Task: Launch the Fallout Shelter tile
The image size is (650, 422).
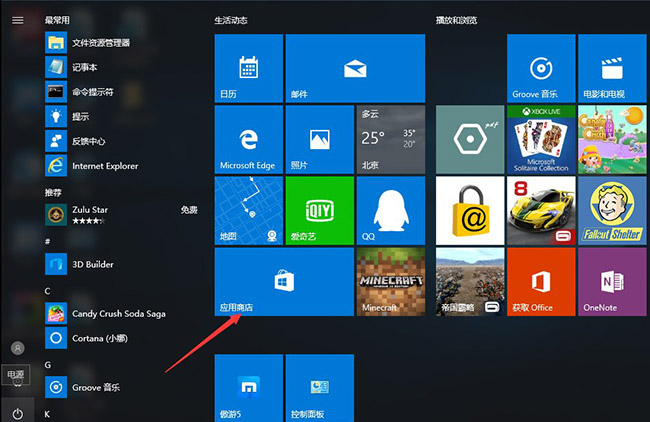Action: pos(612,211)
